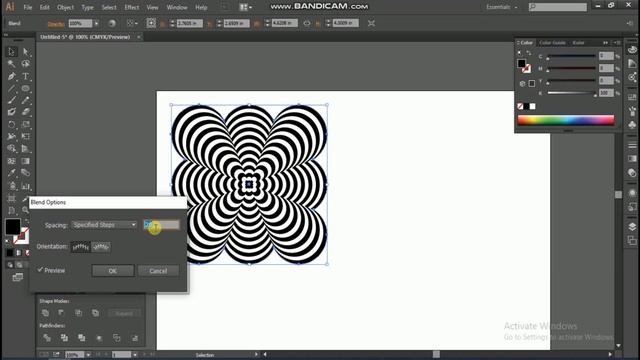Click the Expand button in Pathfinder
The width and height of the screenshot is (640, 360).
pos(124,313)
